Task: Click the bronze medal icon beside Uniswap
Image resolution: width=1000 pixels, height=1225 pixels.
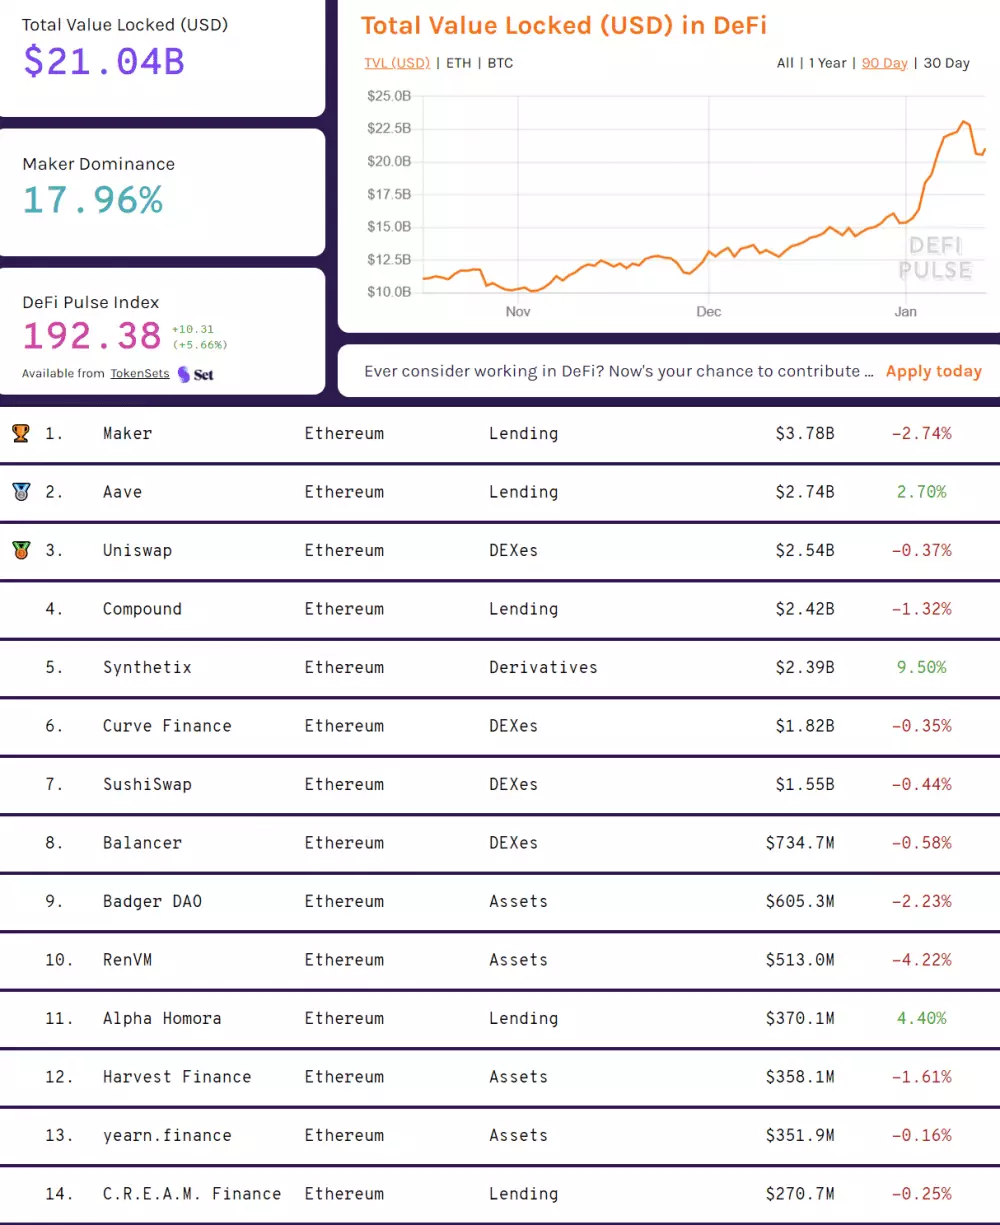Action: (x=22, y=550)
